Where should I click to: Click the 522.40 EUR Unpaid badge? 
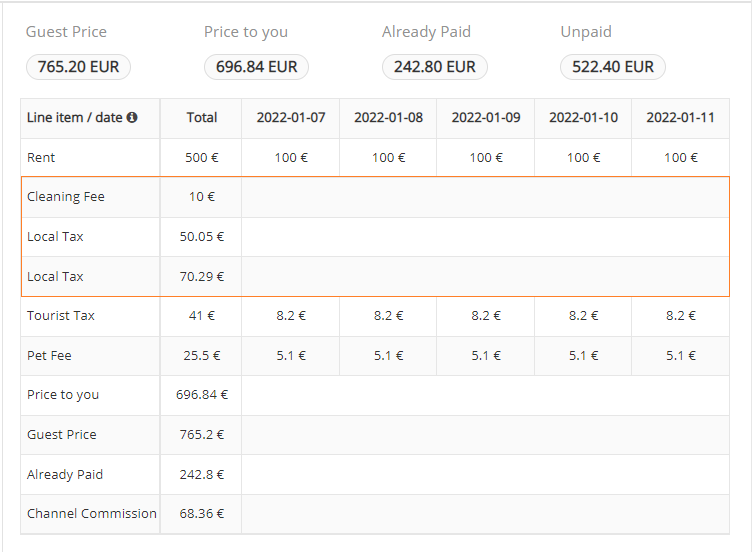(612, 67)
